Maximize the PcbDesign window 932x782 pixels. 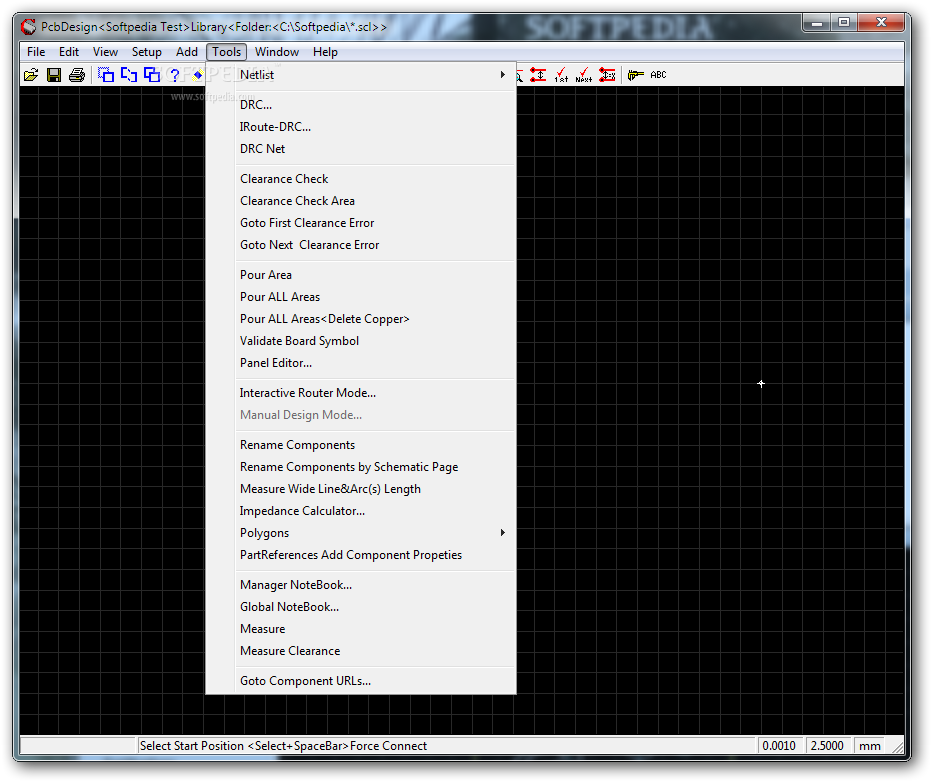click(x=844, y=23)
